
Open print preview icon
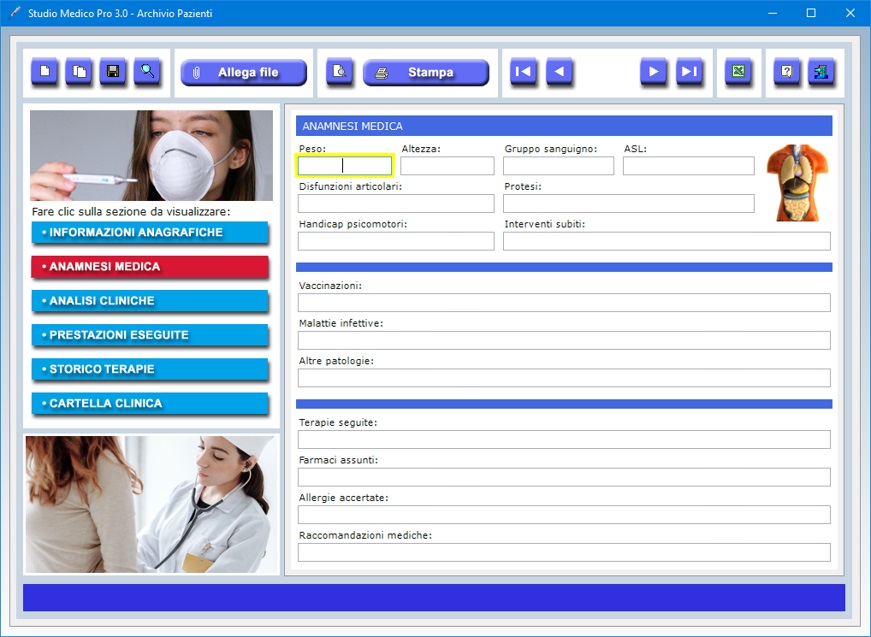(339, 72)
